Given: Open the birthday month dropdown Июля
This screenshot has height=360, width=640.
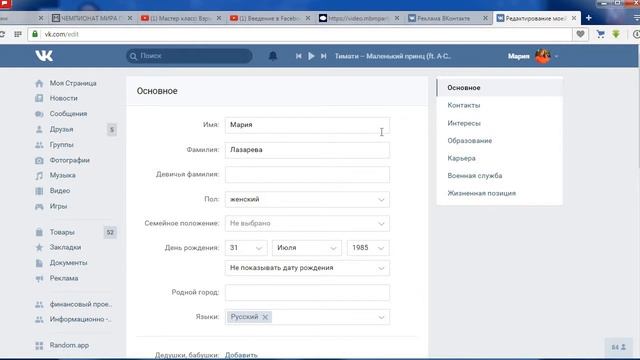Looking at the screenshot, I should coord(307,248).
